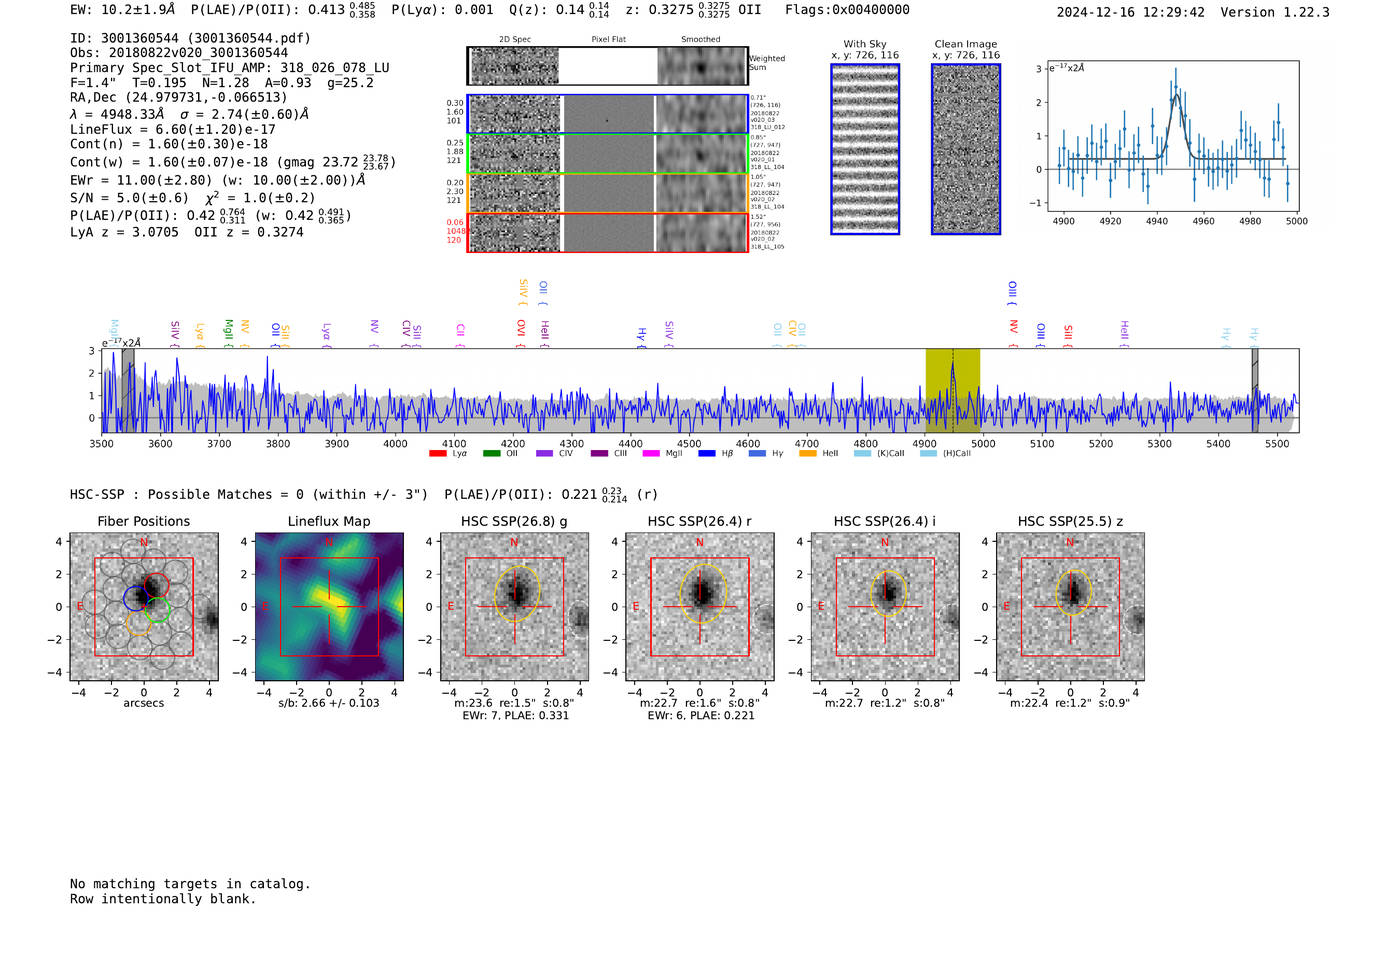Screen dimensions: 1400x953
Task: Select the red-bordered 2D spectrum fiber row
Action: pos(607,233)
